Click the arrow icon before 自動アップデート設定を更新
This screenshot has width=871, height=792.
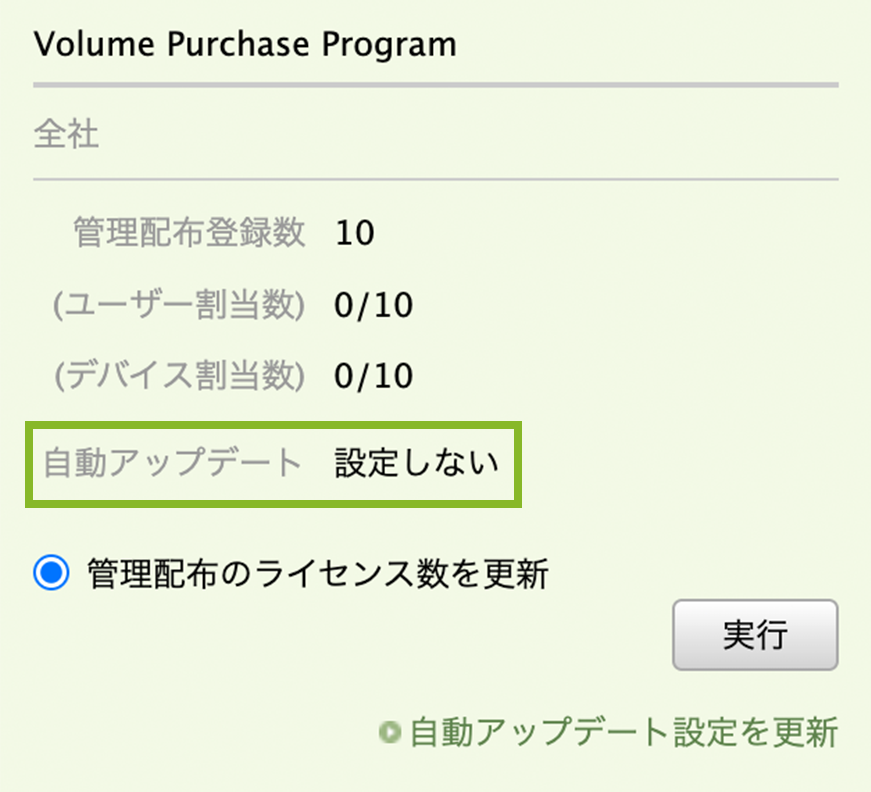tap(389, 733)
